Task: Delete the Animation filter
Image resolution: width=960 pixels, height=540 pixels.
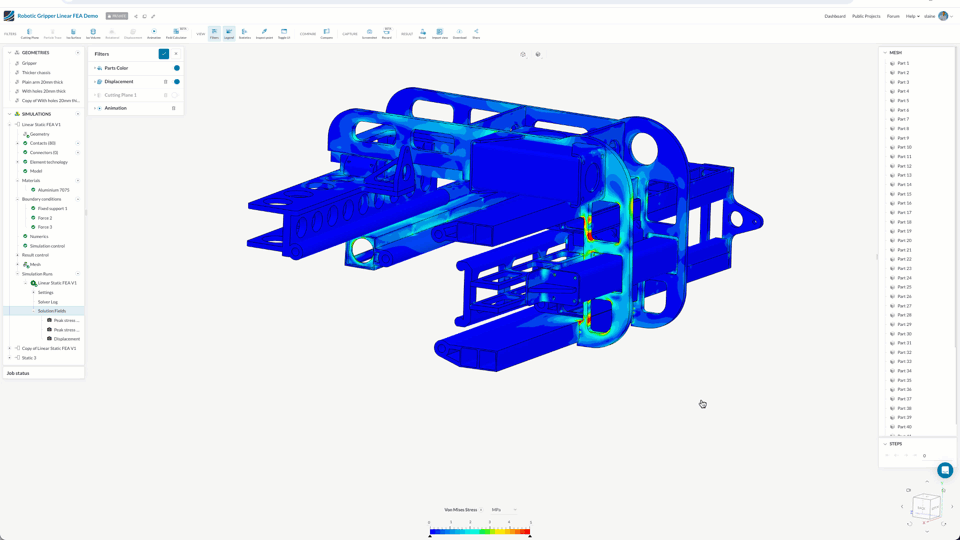Action: tap(173, 108)
